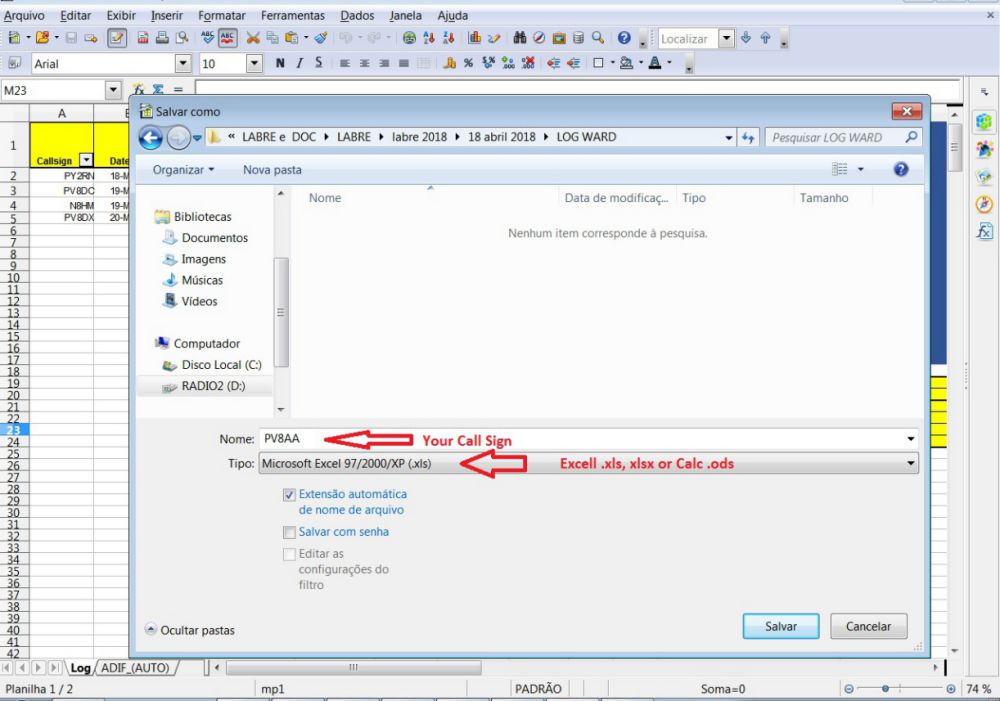Image resolution: width=1000 pixels, height=701 pixels.
Task: Expand the Arial font name dropdown
Action: tap(183, 63)
